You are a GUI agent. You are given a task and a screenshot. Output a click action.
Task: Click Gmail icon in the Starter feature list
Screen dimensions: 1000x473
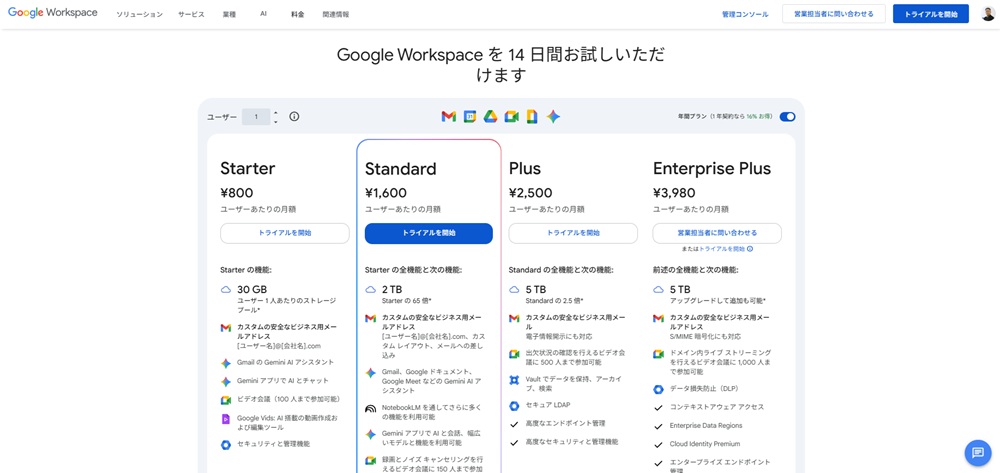225,328
